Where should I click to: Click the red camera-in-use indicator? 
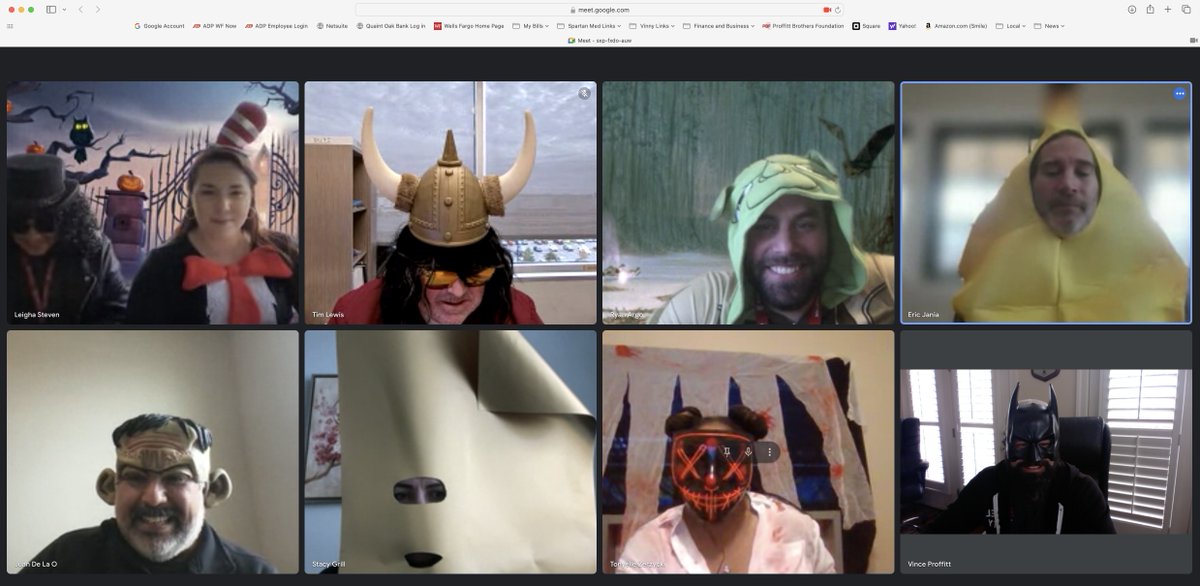827,9
